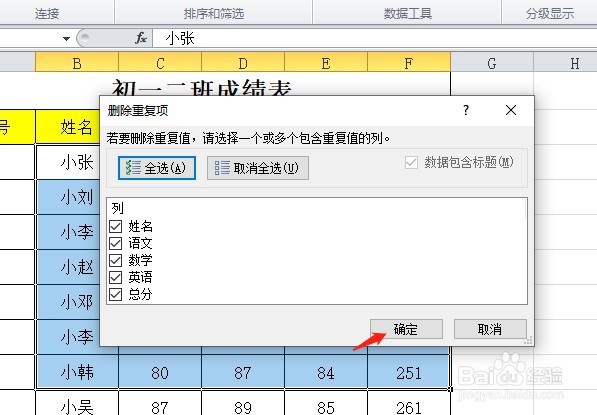597x415 pixels.
Task: Click cell 84 in 小韩 row
Action: tap(326, 372)
